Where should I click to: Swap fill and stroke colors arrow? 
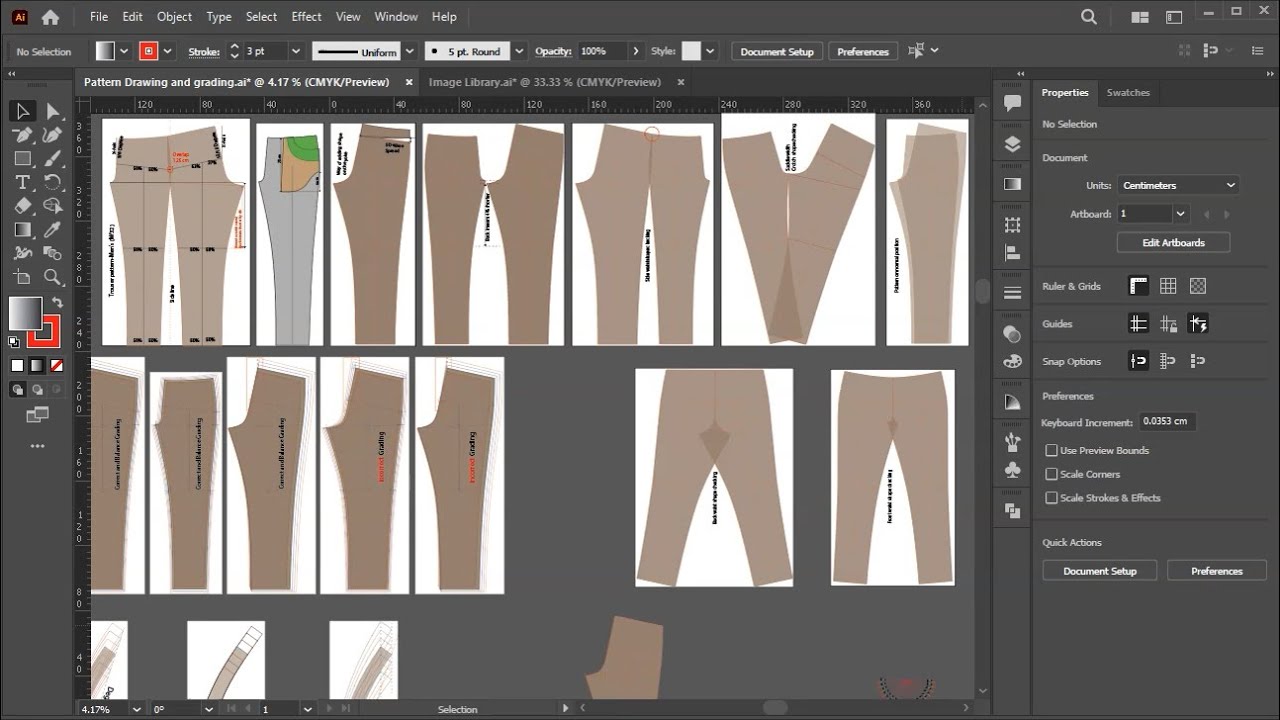coord(58,302)
